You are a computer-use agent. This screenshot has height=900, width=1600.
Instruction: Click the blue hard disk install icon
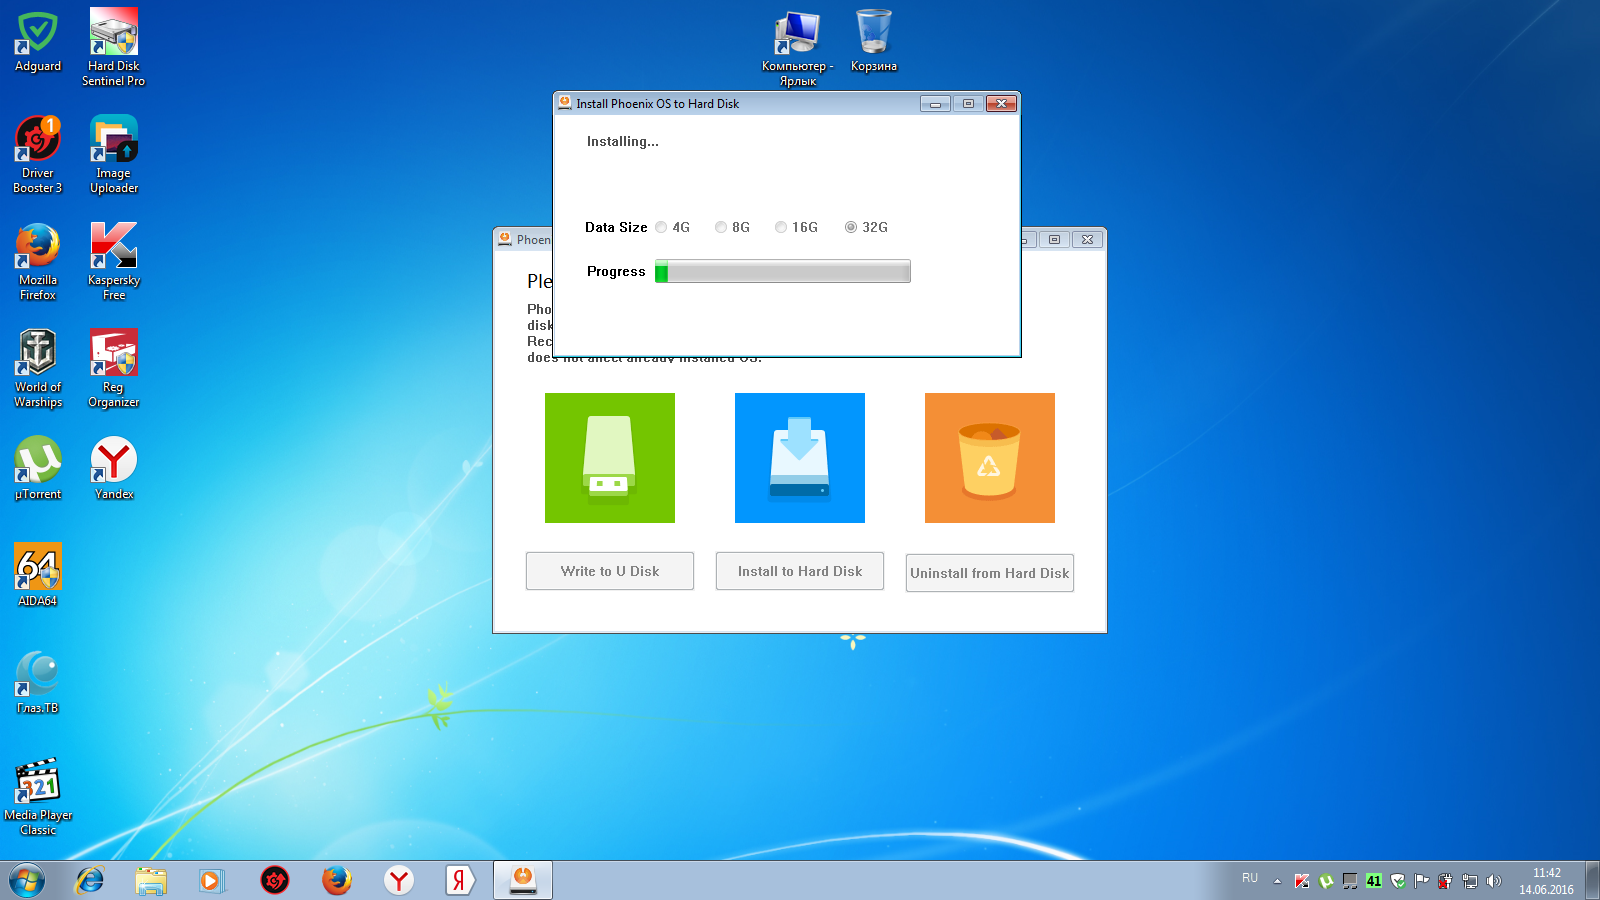[x=800, y=458]
